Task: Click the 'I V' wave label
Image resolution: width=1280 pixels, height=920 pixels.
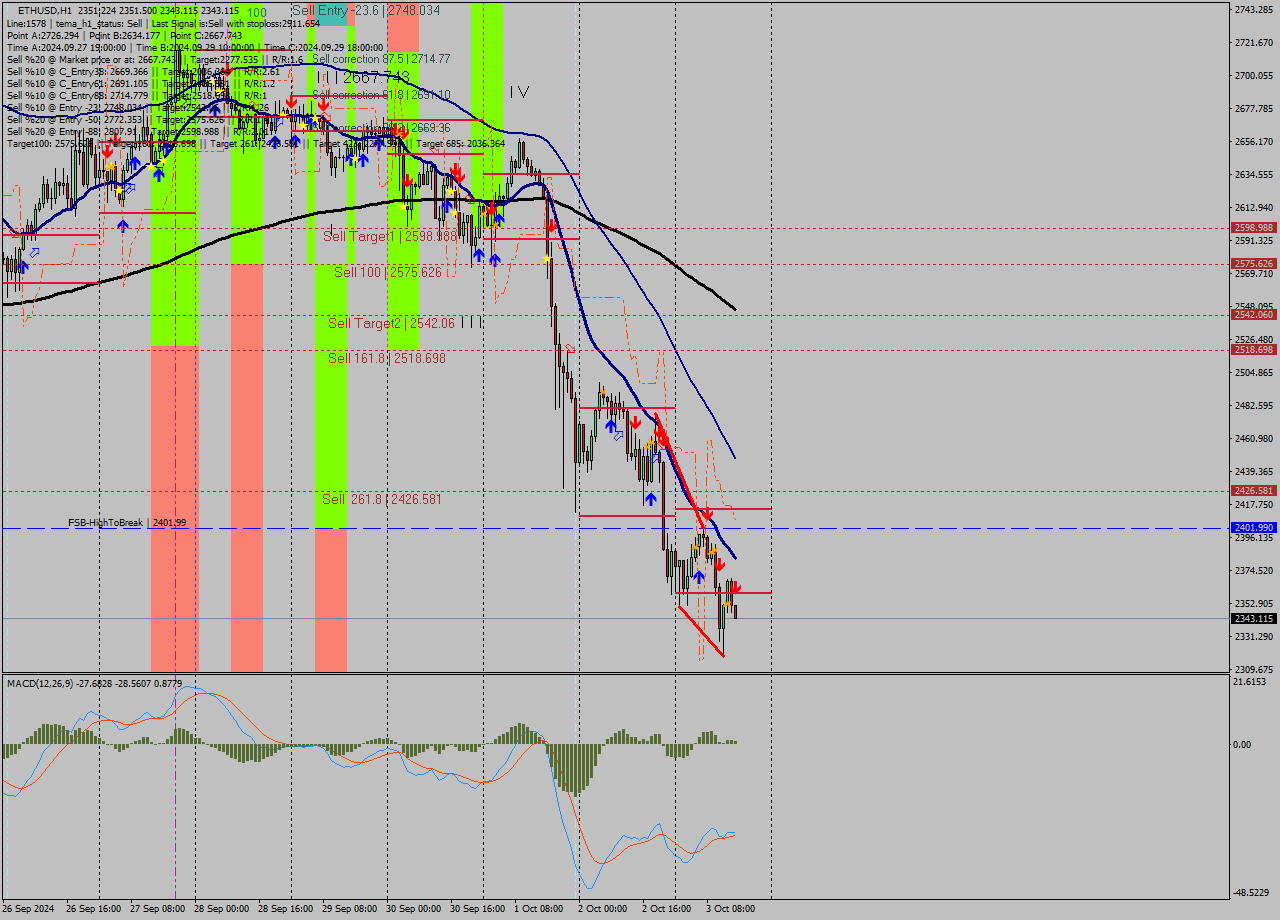Action: click(519, 92)
